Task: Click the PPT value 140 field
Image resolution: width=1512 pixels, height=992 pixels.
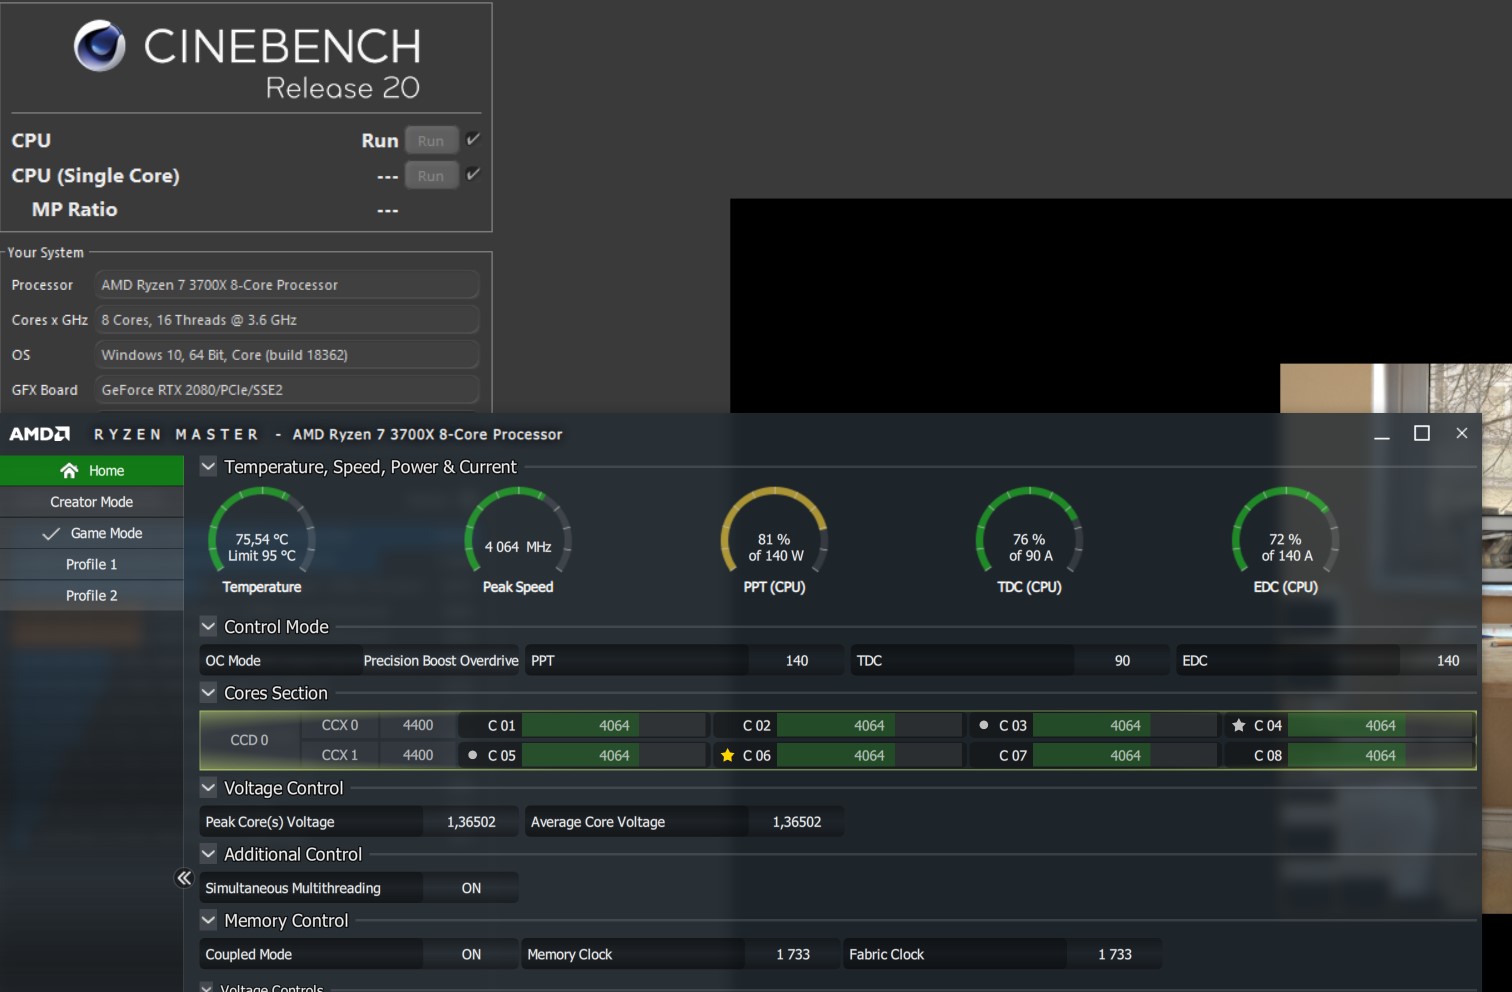Action: pyautogui.click(x=796, y=660)
